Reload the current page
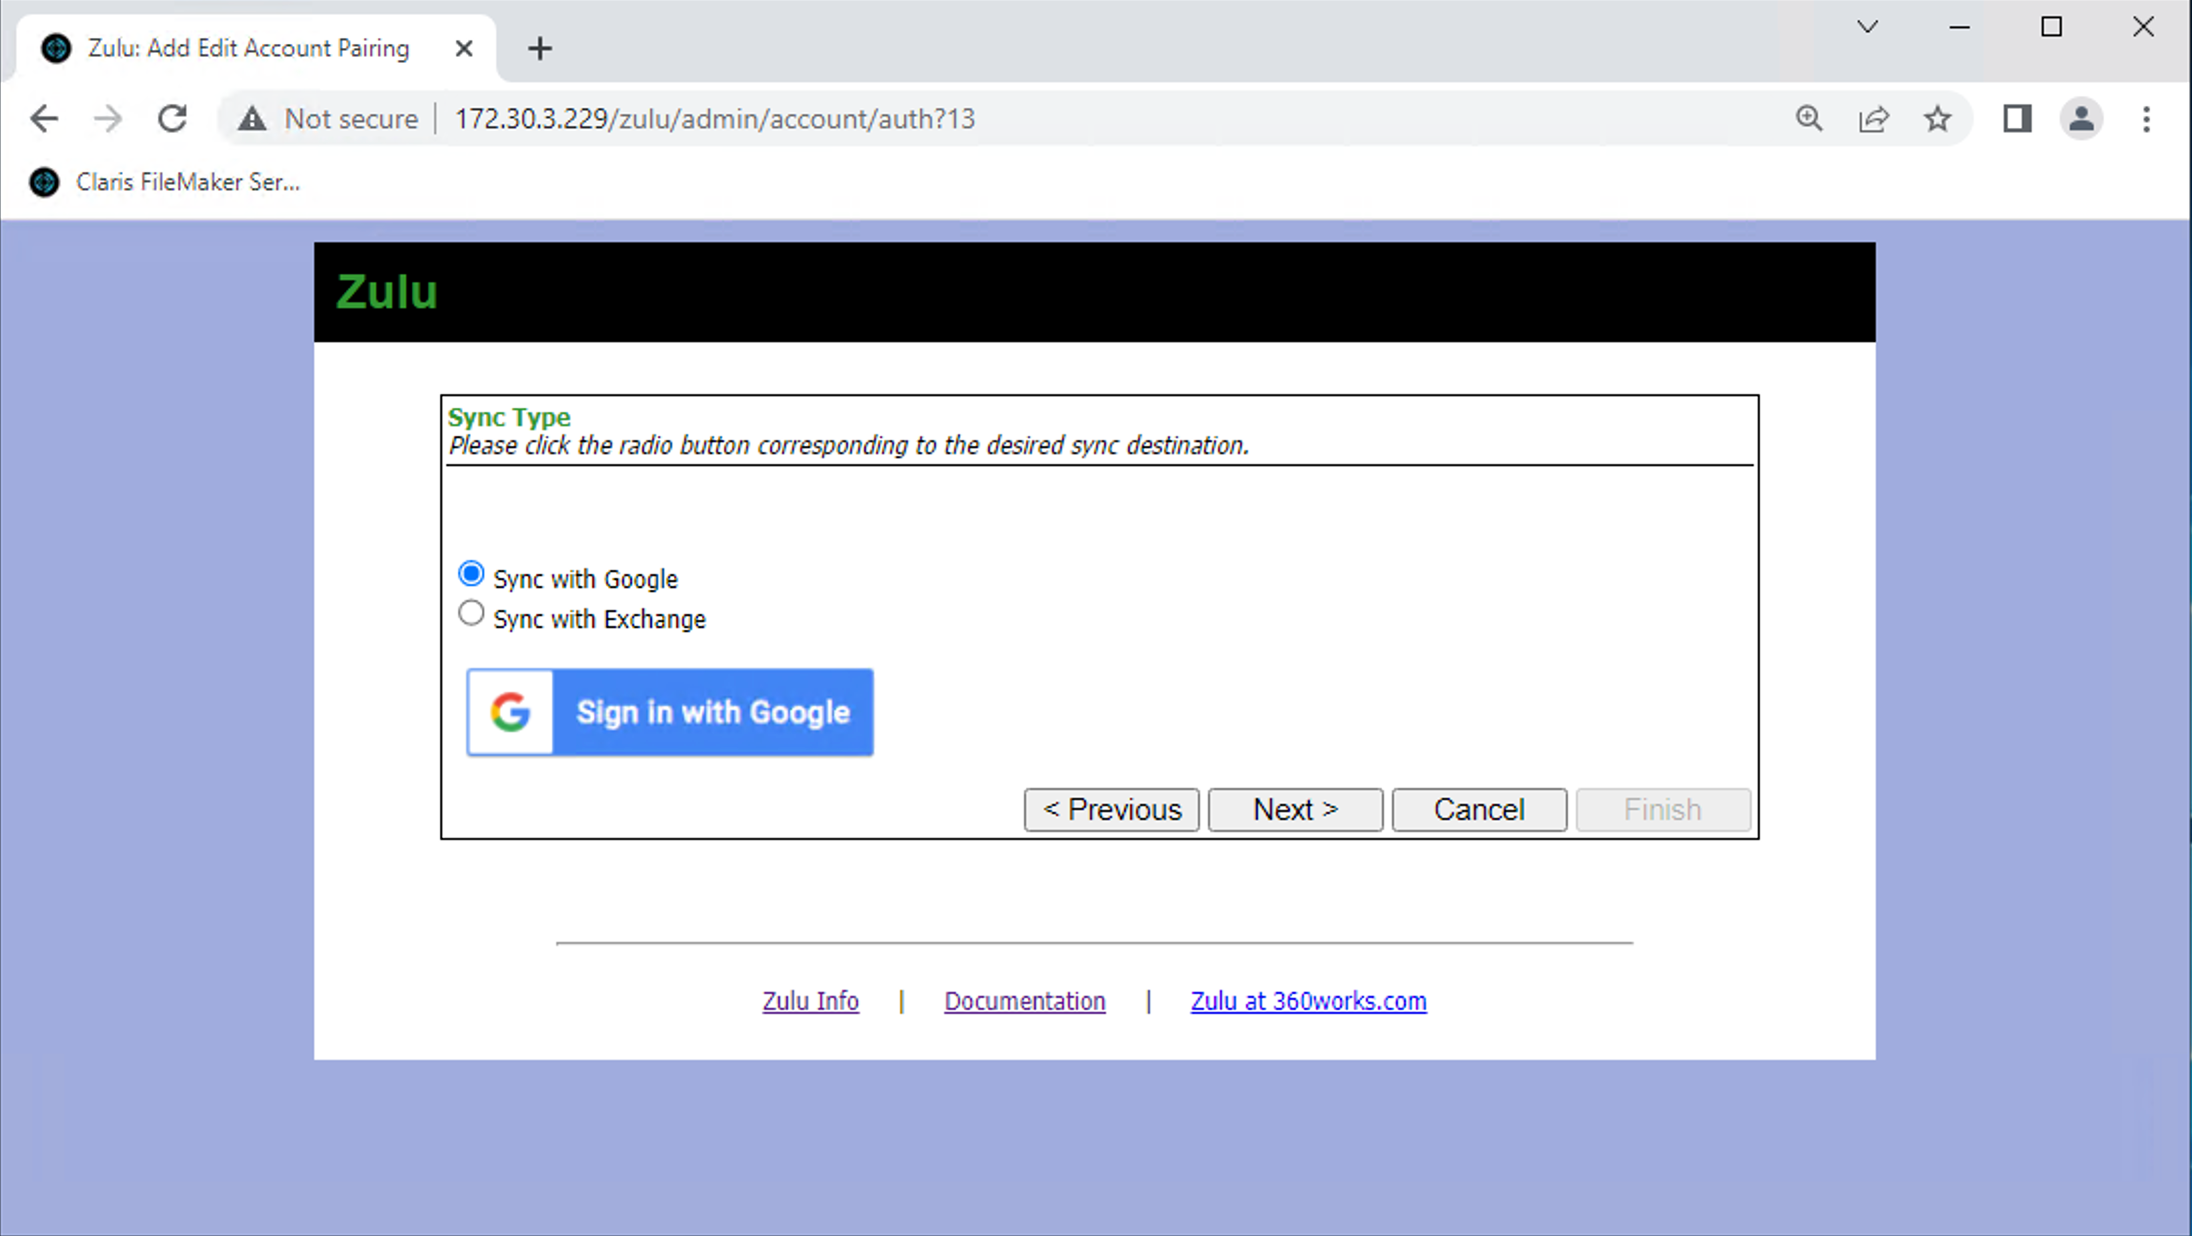Image resolution: width=2192 pixels, height=1236 pixels. click(172, 119)
